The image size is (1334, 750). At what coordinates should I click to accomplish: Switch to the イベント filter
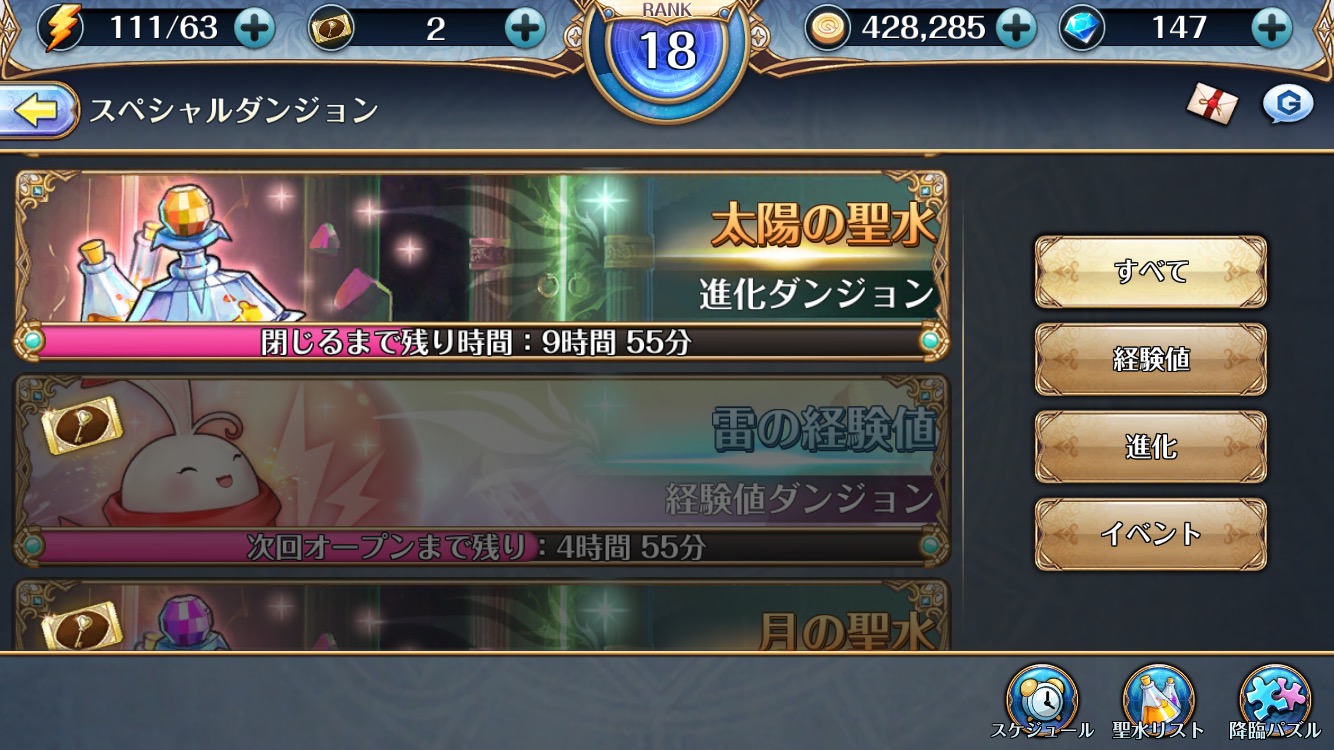1151,534
